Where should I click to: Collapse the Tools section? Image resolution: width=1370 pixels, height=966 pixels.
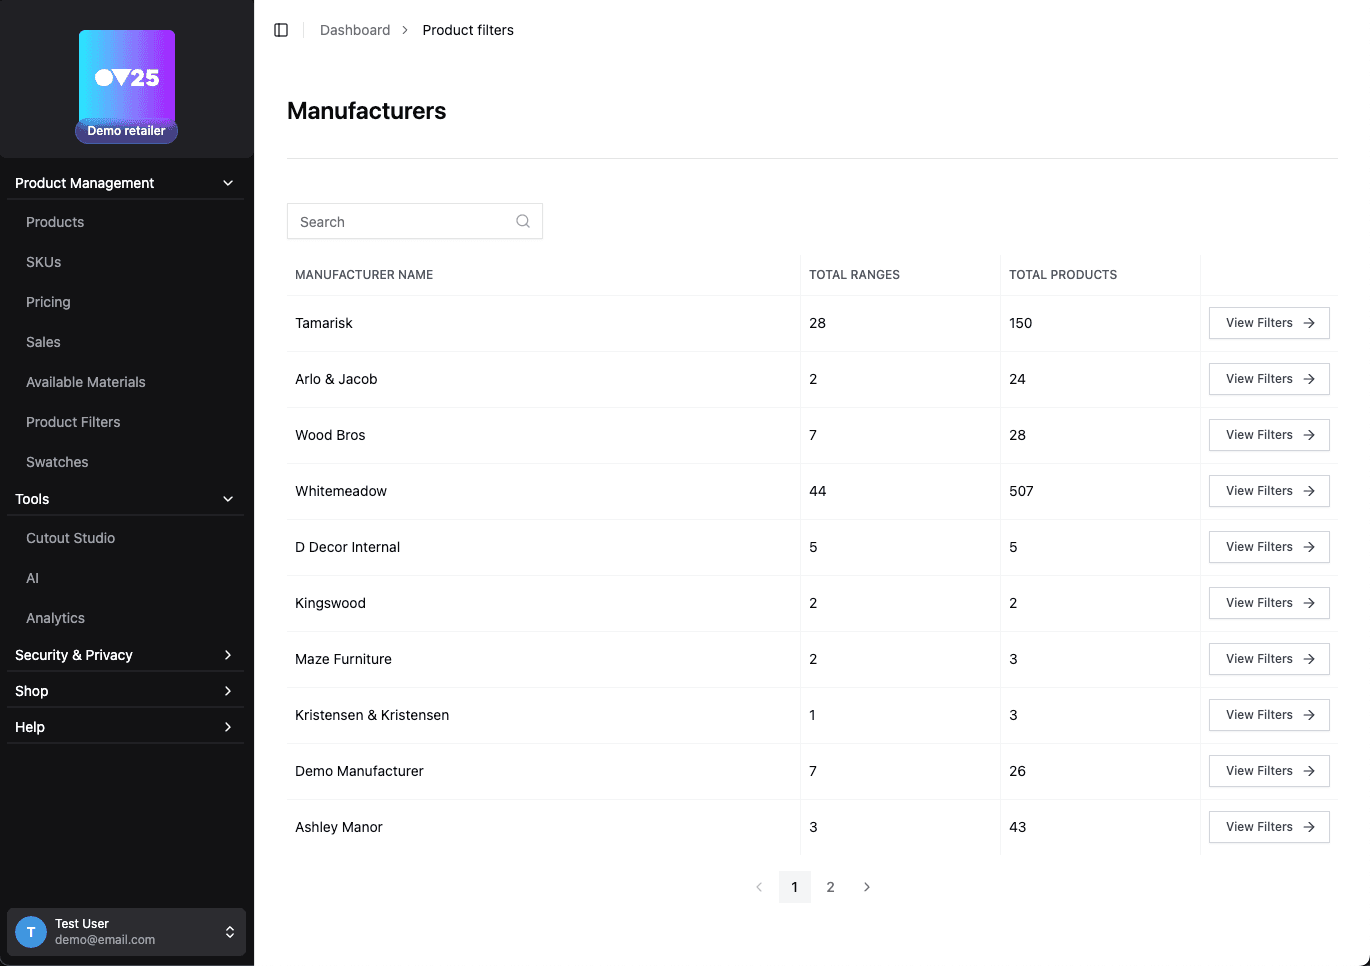pos(227,499)
